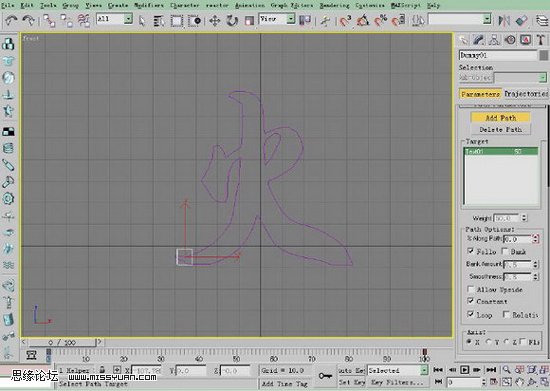Open the View reference coordinate dropdown
This screenshot has width=550, height=391.
(x=291, y=19)
